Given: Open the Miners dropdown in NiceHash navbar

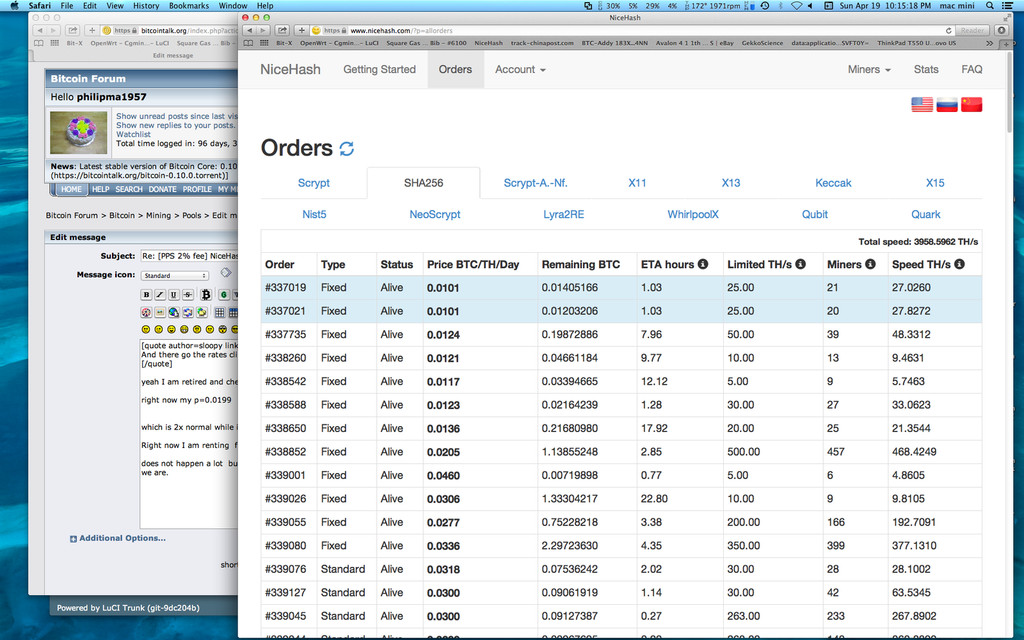Looking at the screenshot, I should point(869,69).
